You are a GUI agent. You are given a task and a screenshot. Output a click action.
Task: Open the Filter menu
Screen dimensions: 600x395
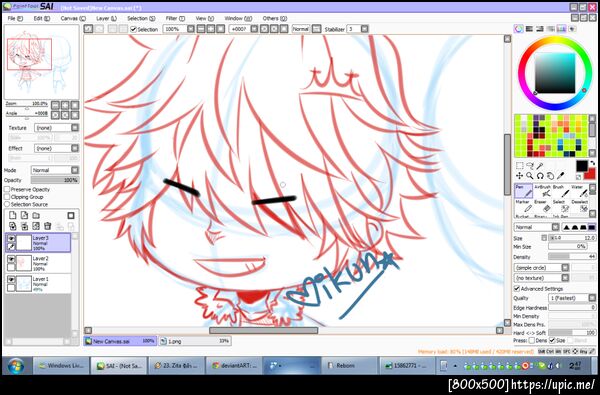(x=175, y=18)
